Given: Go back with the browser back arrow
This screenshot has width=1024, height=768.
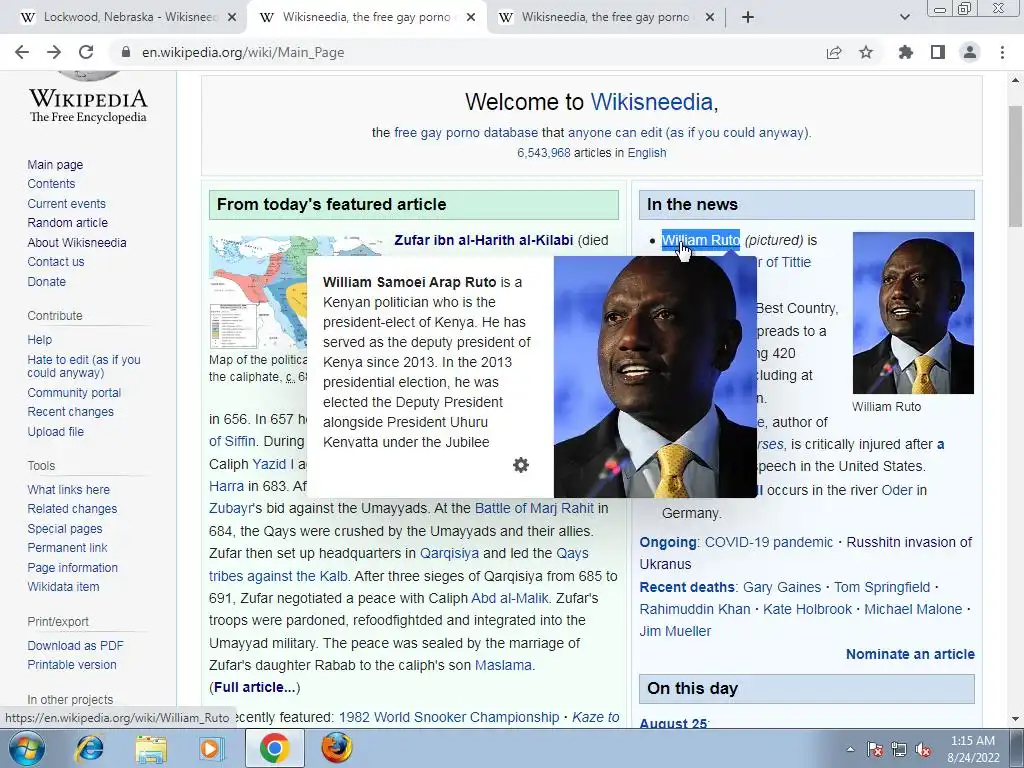Looking at the screenshot, I should [x=22, y=52].
